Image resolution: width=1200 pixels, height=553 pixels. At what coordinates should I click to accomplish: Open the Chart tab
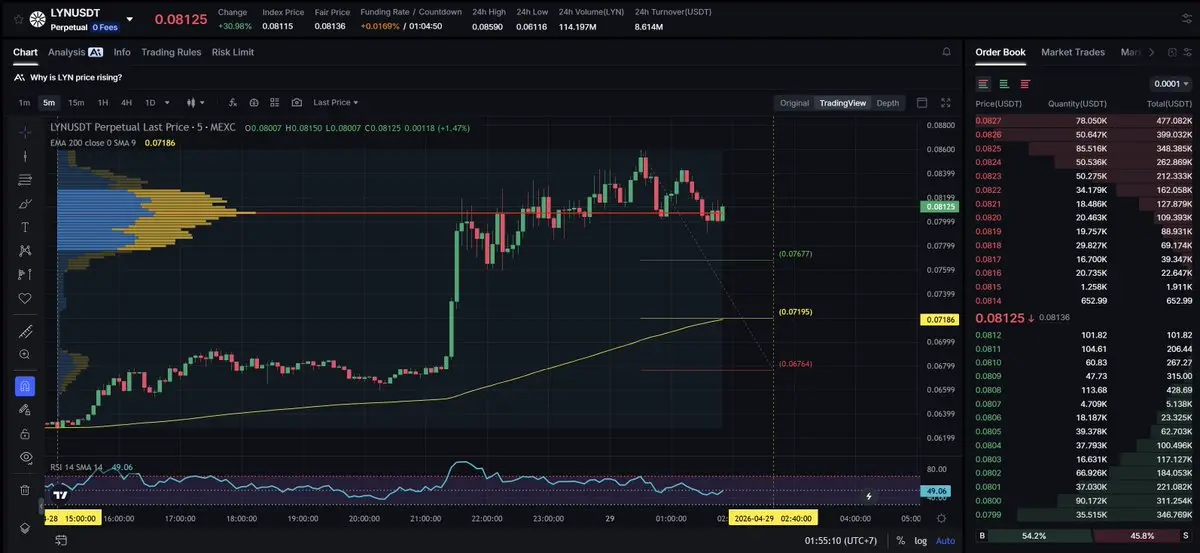[25, 52]
